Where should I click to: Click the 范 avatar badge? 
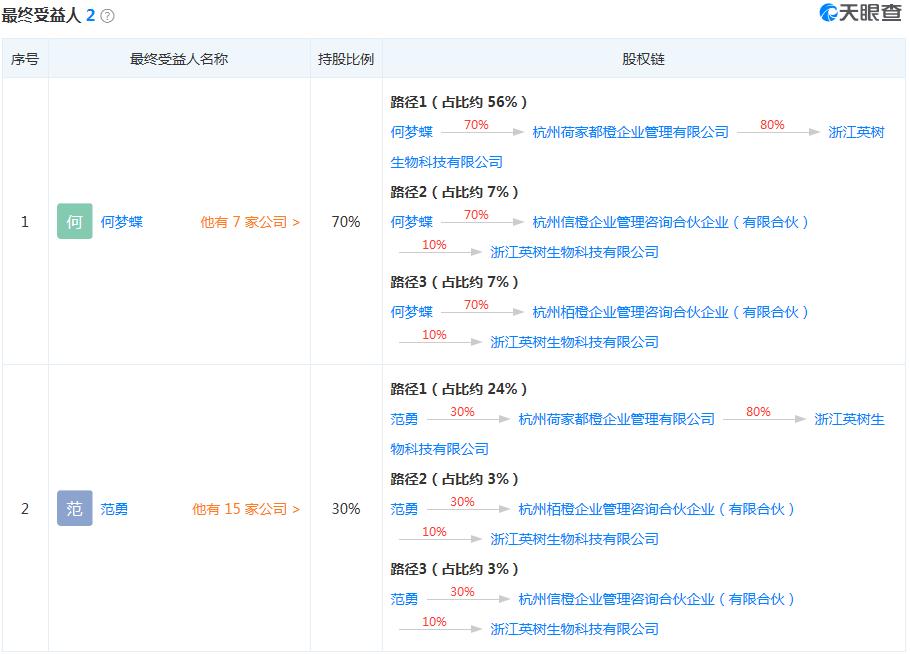[x=74, y=509]
